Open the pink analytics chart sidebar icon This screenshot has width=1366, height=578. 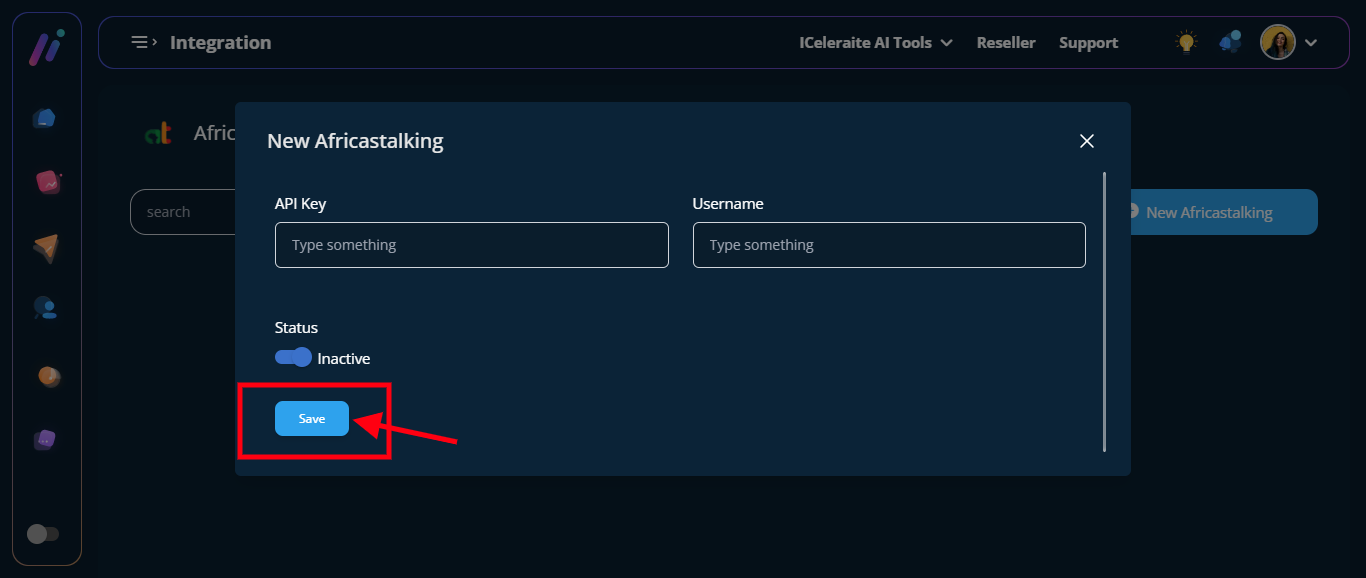[x=47, y=182]
